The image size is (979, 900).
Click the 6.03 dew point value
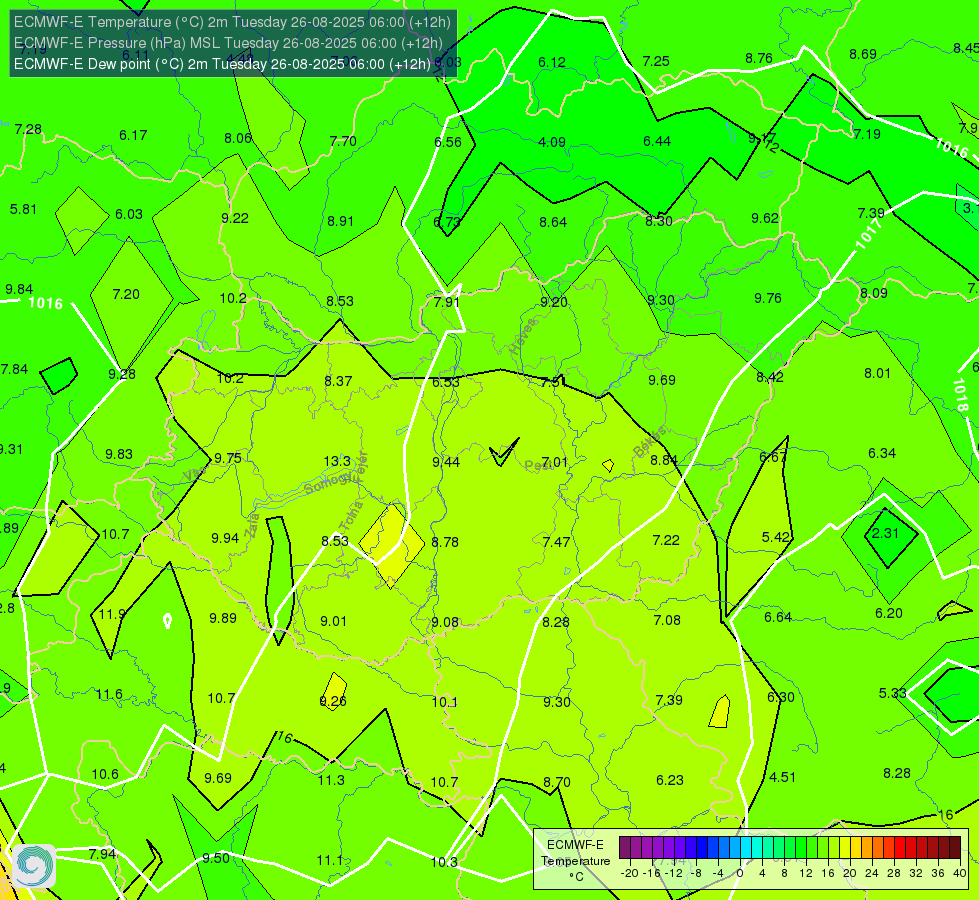pos(129,214)
